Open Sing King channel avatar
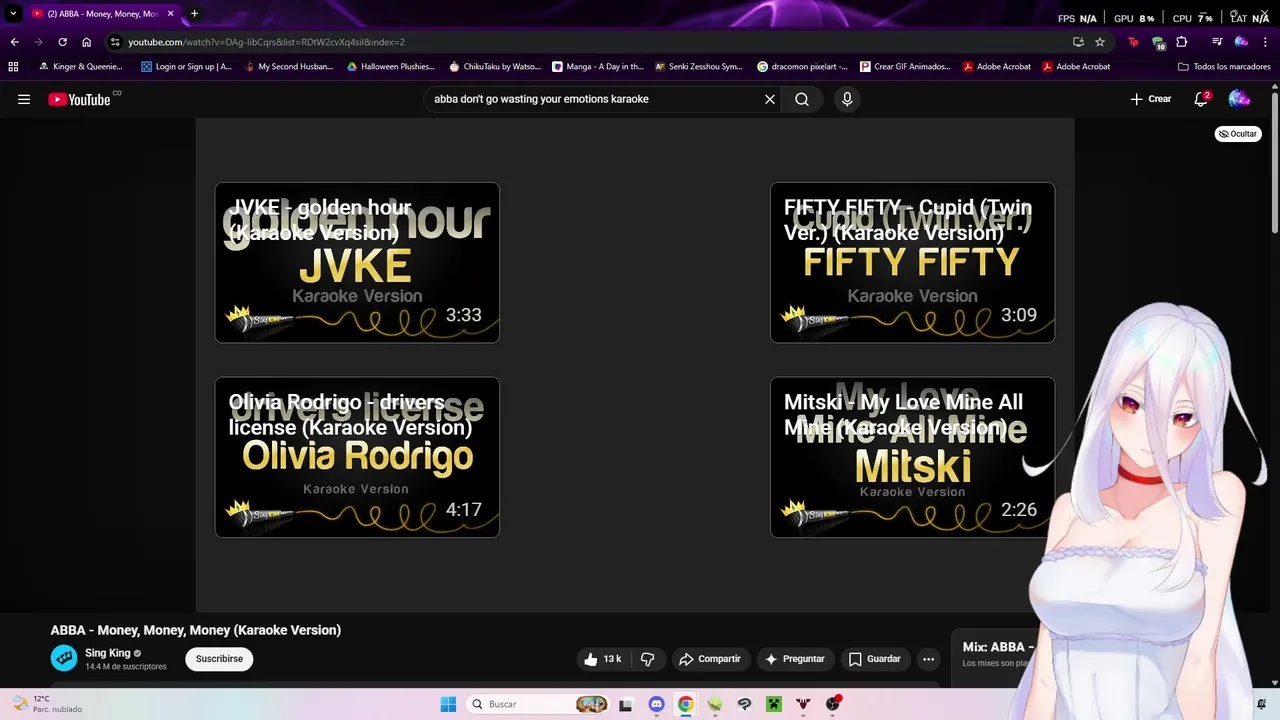The height and width of the screenshot is (720, 1280). (64, 658)
